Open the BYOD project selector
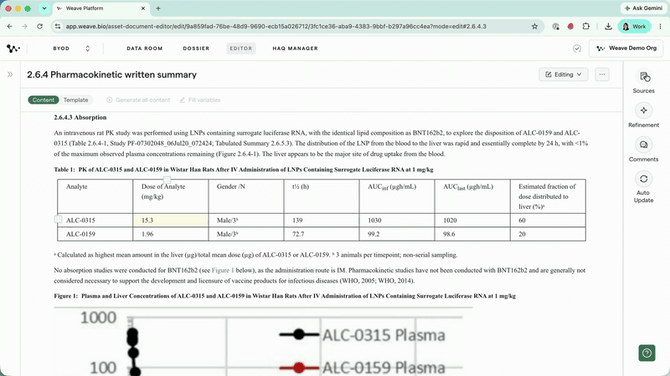 click(x=71, y=48)
